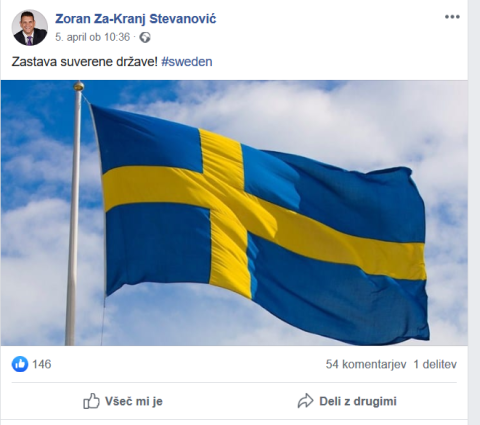Follow the #sweden hashtag link
The width and height of the screenshot is (480, 425).
(187, 62)
